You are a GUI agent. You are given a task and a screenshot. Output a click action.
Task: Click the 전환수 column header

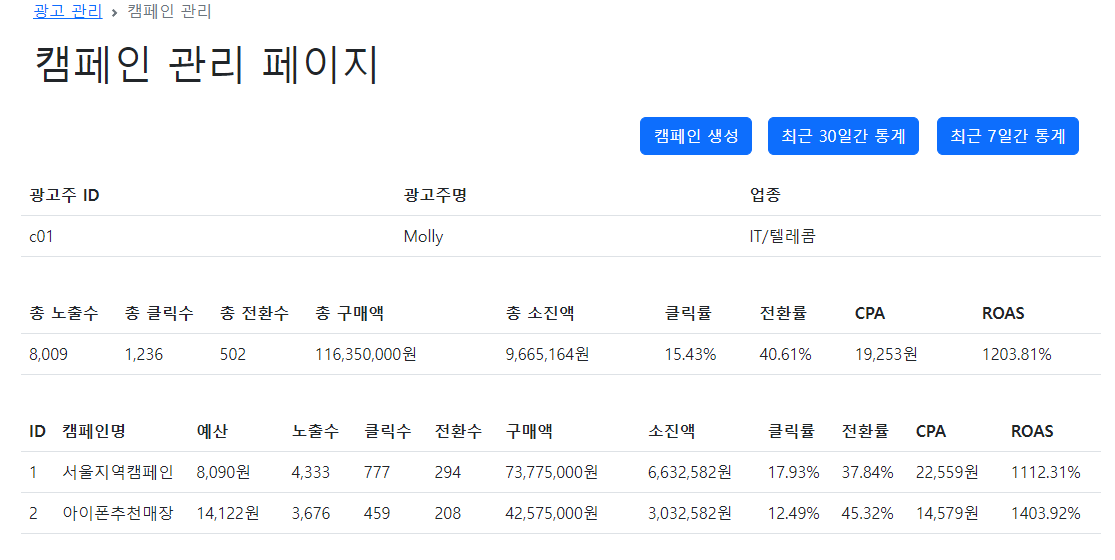[458, 431]
